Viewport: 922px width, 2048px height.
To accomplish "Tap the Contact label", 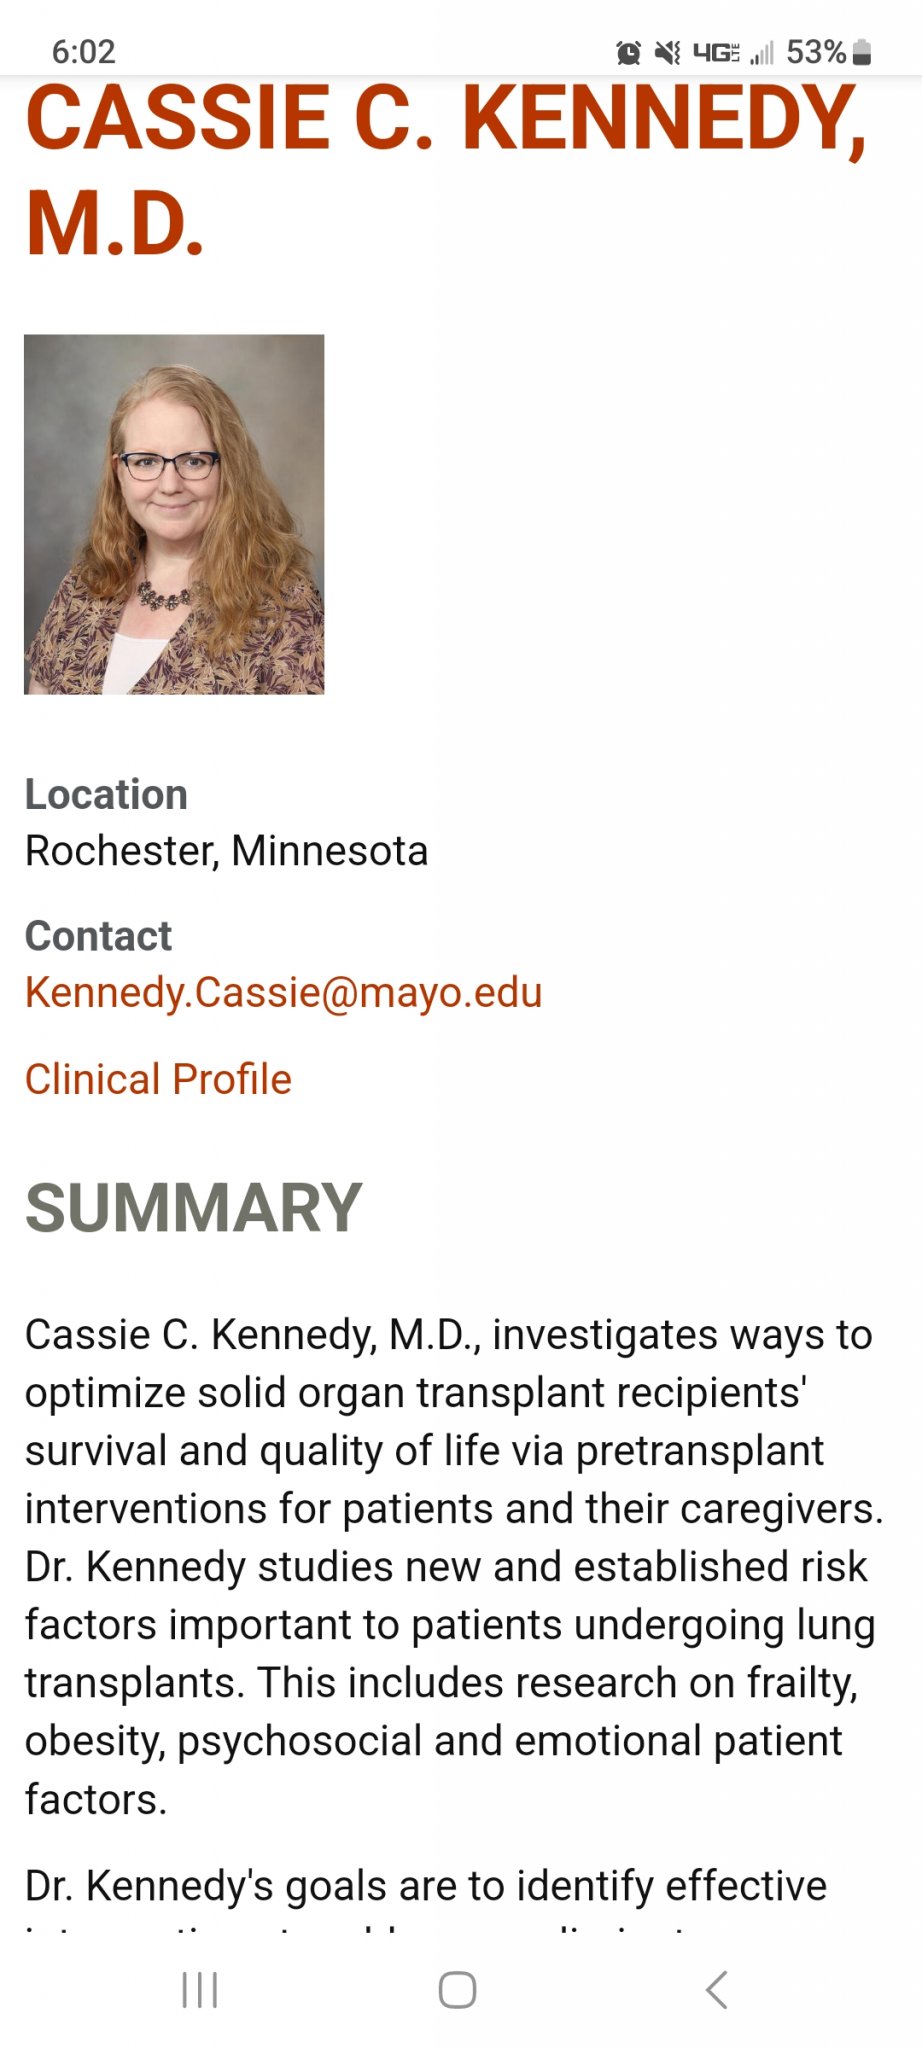I will point(98,936).
